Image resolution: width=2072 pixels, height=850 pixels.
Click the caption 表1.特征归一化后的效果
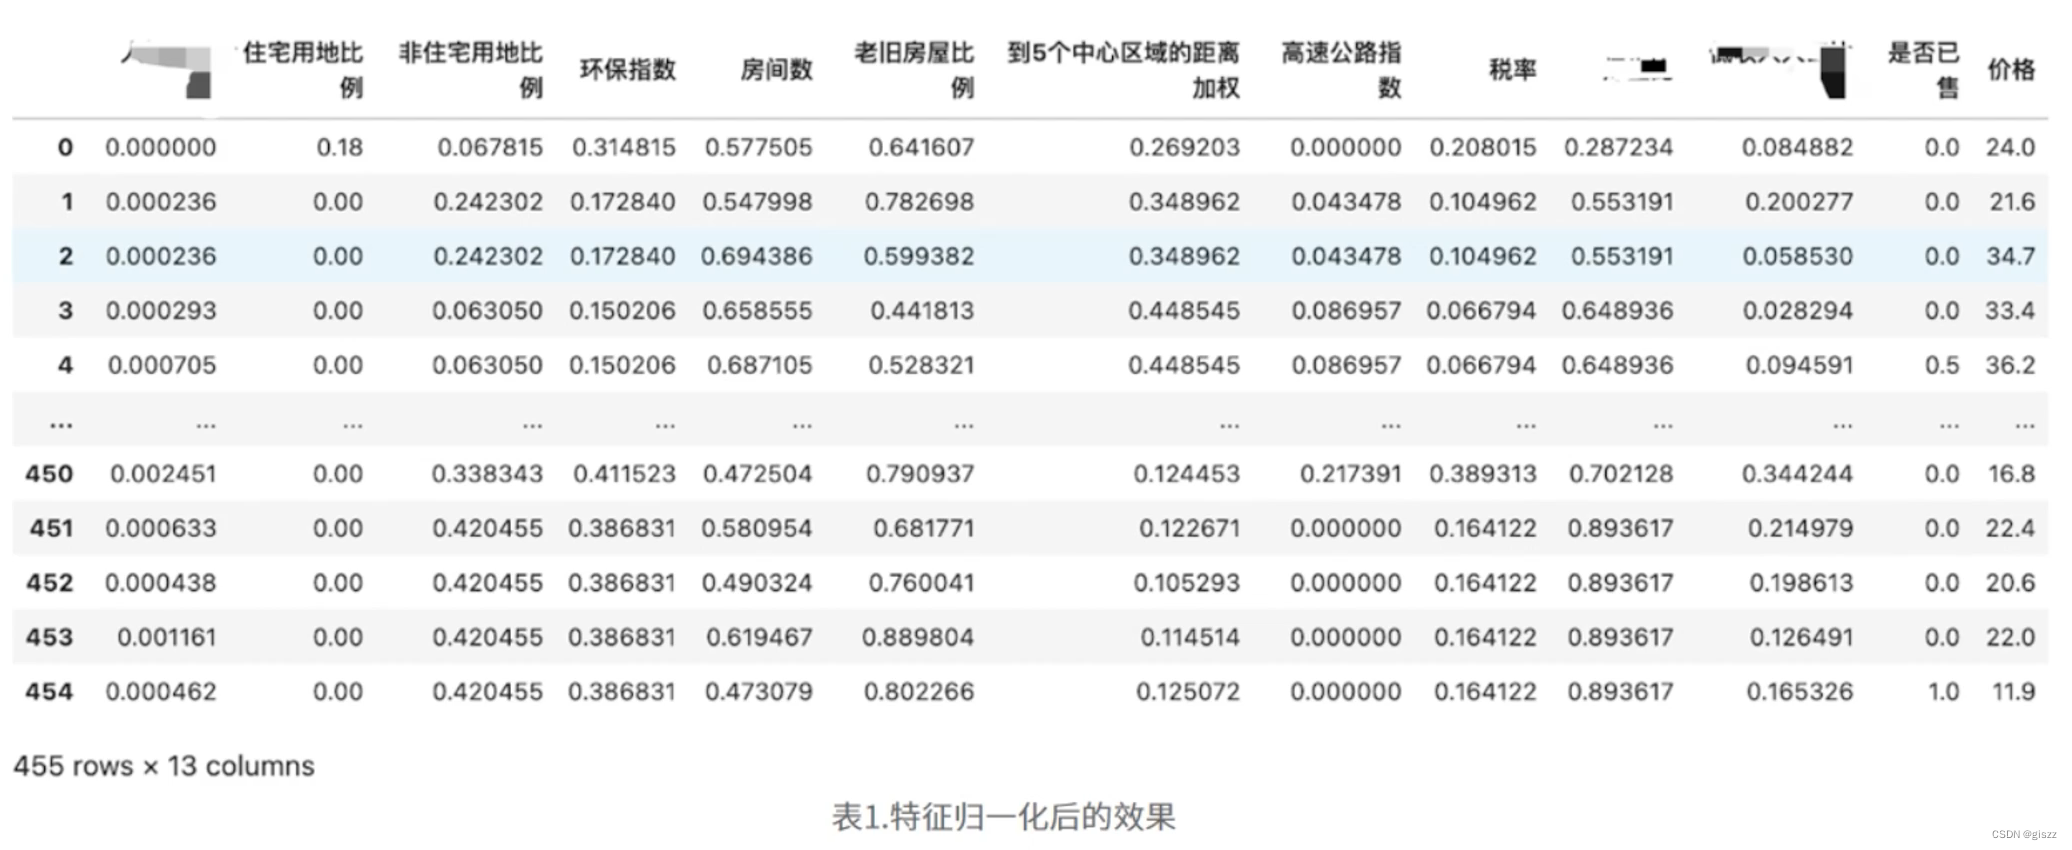(1004, 818)
